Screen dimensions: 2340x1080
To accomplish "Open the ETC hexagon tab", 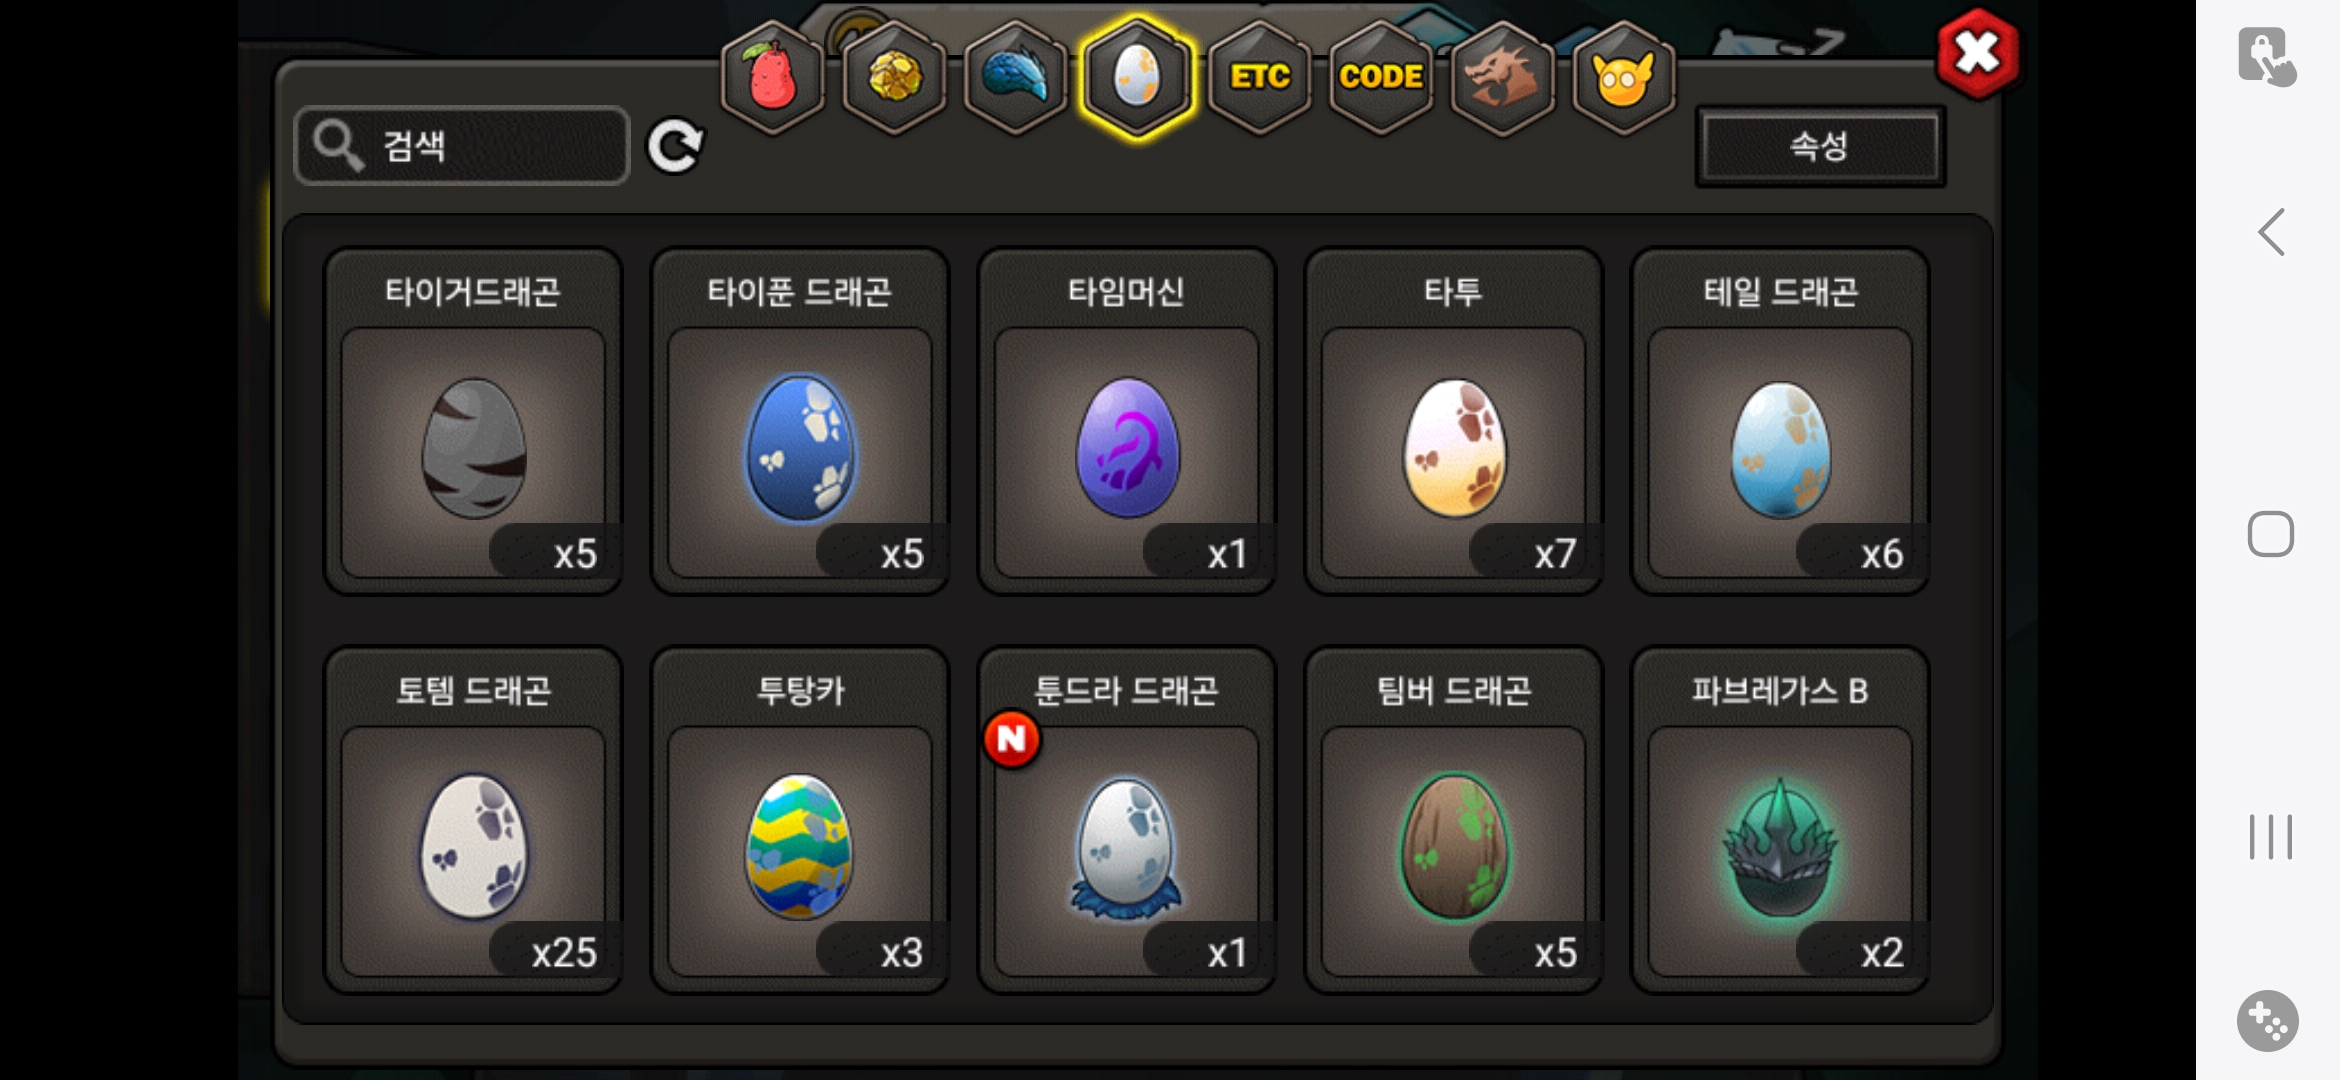I will point(1259,77).
